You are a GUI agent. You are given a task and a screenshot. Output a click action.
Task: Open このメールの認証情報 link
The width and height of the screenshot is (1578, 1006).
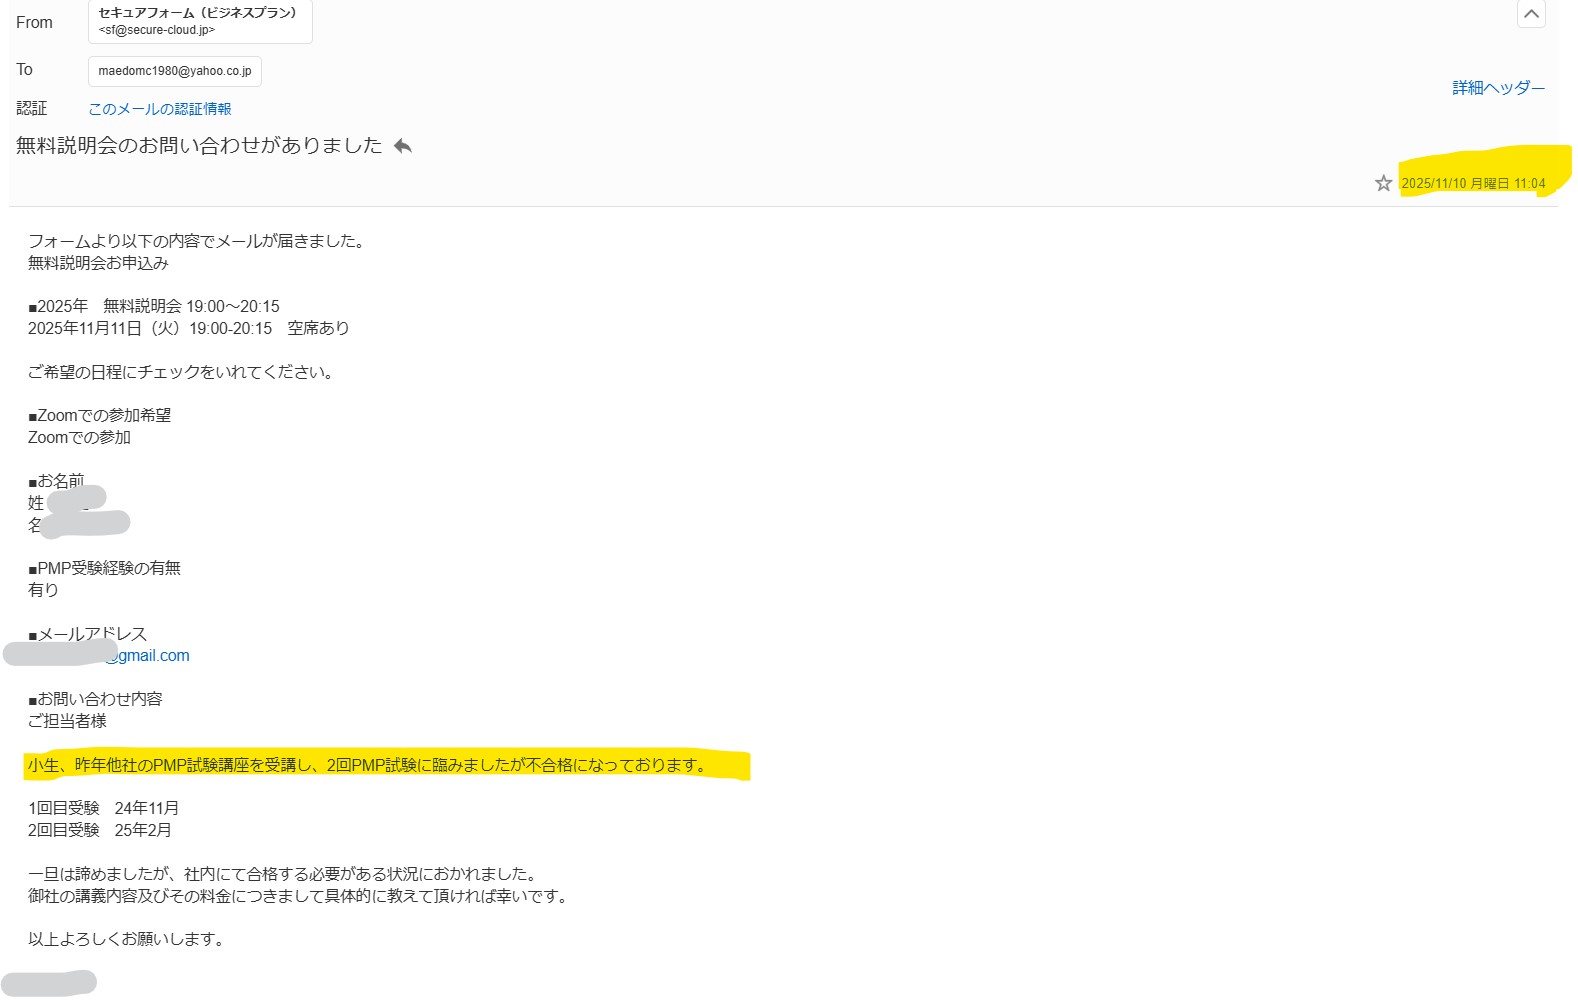point(160,109)
